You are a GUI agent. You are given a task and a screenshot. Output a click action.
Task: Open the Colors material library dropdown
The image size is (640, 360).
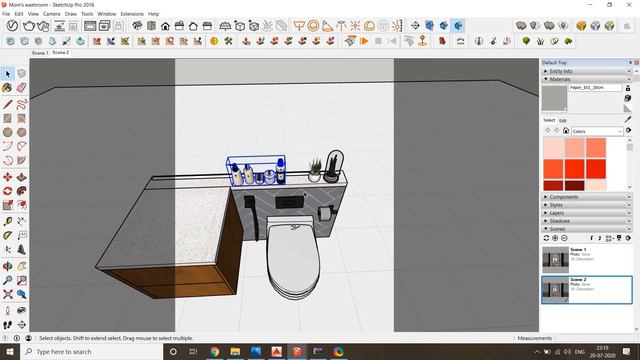pos(597,131)
